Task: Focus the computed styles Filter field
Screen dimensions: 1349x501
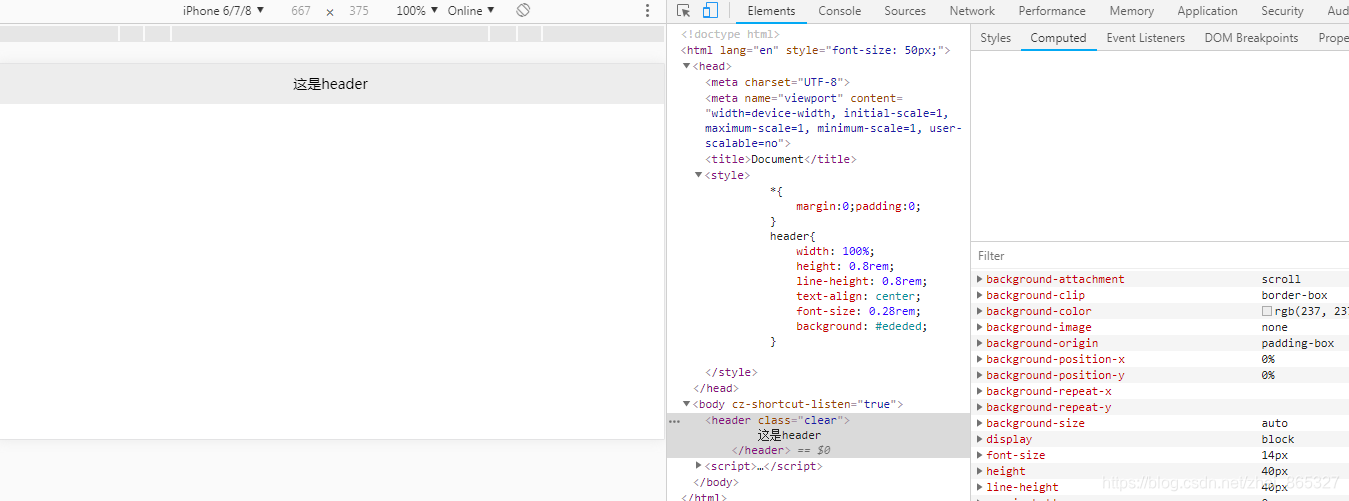Action: point(1160,256)
